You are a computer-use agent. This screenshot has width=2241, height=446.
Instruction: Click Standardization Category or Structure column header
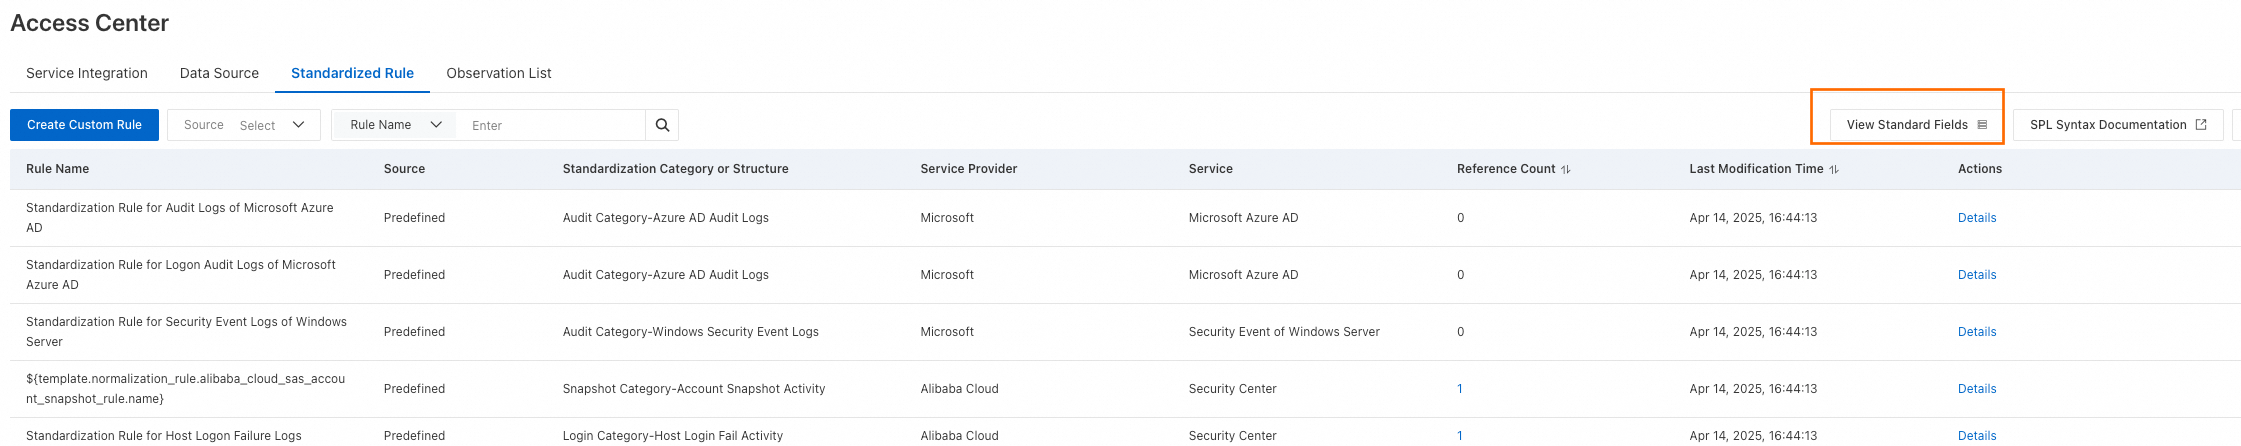[676, 169]
